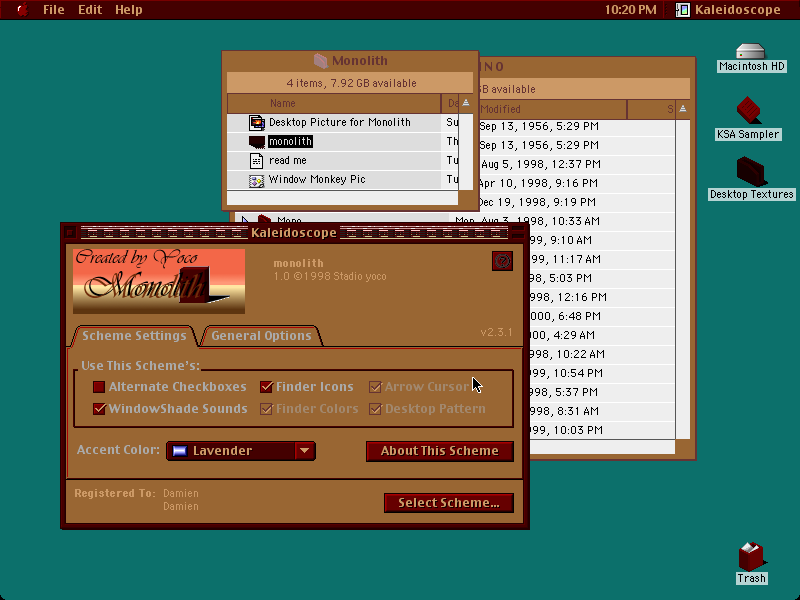Click the Select Scheme... button
The width and height of the screenshot is (800, 600).
(449, 503)
